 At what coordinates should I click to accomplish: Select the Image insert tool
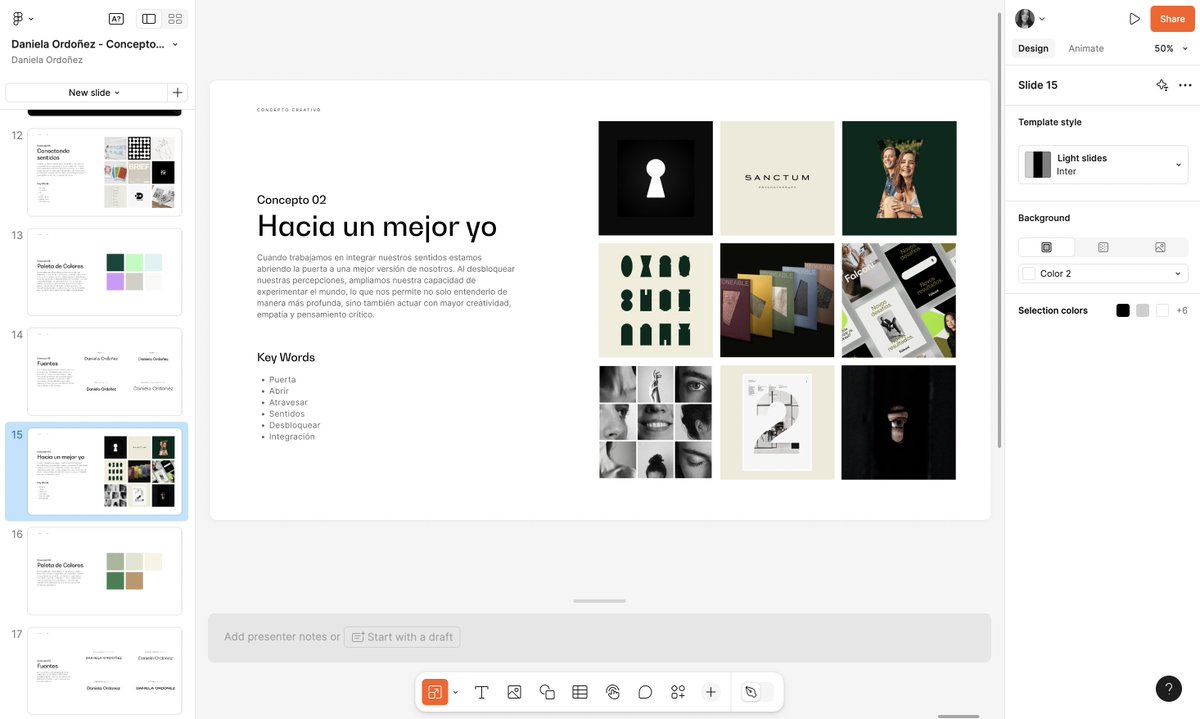click(514, 692)
